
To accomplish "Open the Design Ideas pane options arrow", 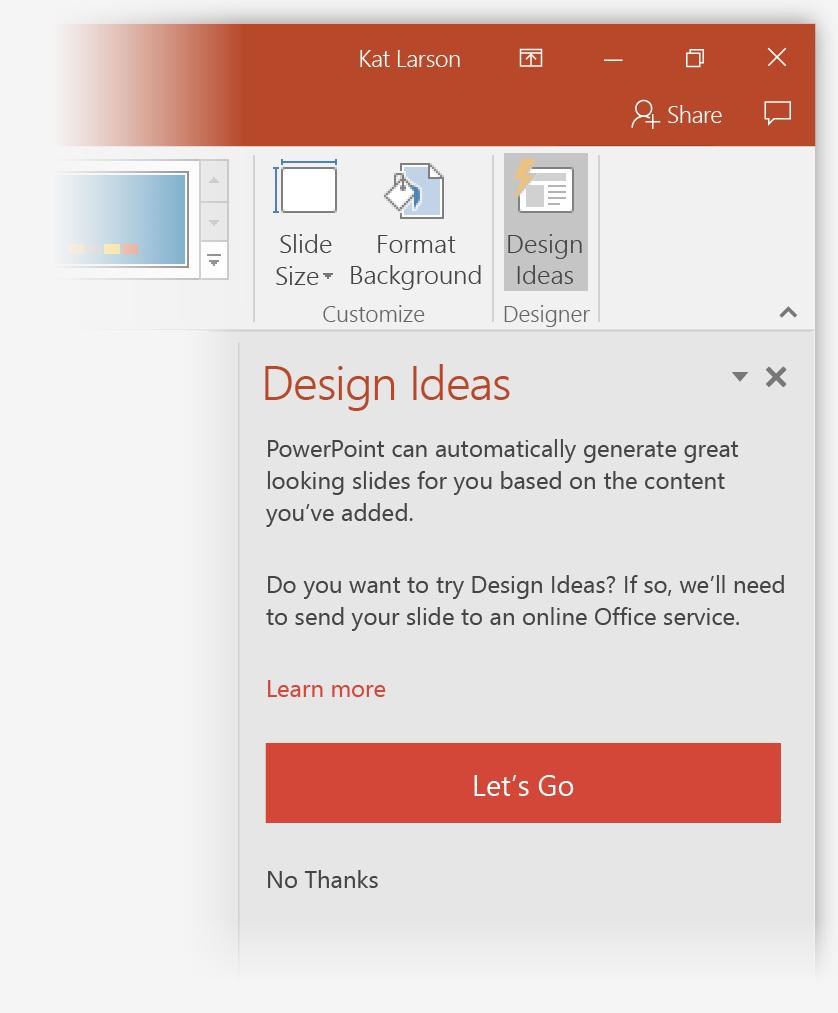I will point(740,377).
